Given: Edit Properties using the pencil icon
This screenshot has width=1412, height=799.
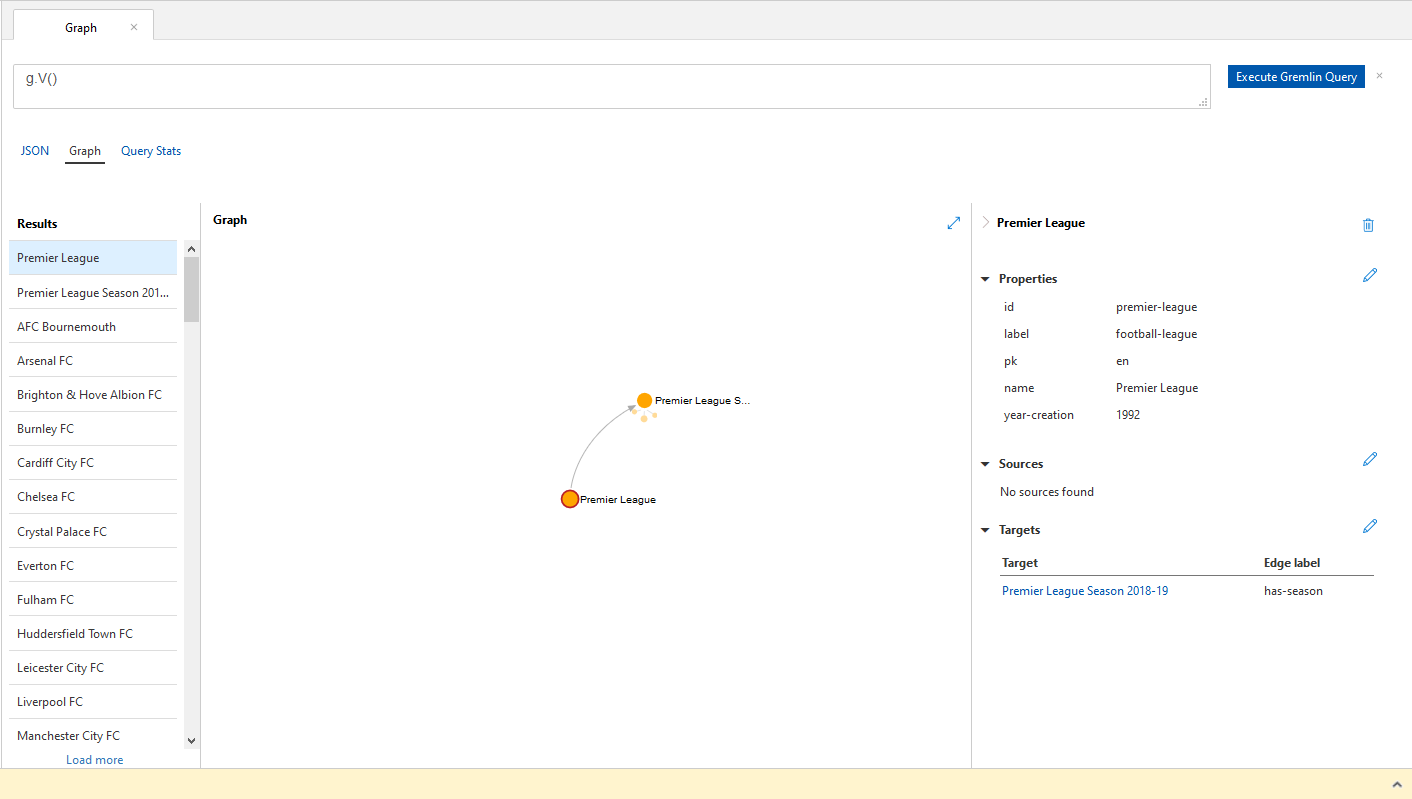Looking at the screenshot, I should pos(1370,275).
